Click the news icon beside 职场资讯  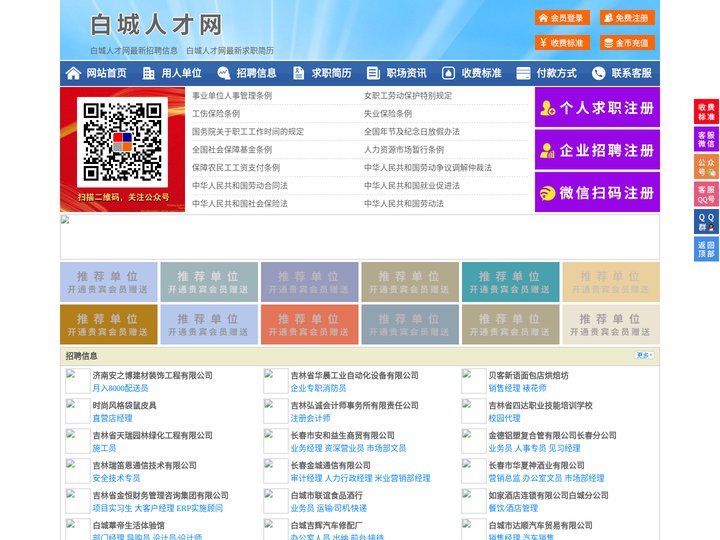click(373, 73)
